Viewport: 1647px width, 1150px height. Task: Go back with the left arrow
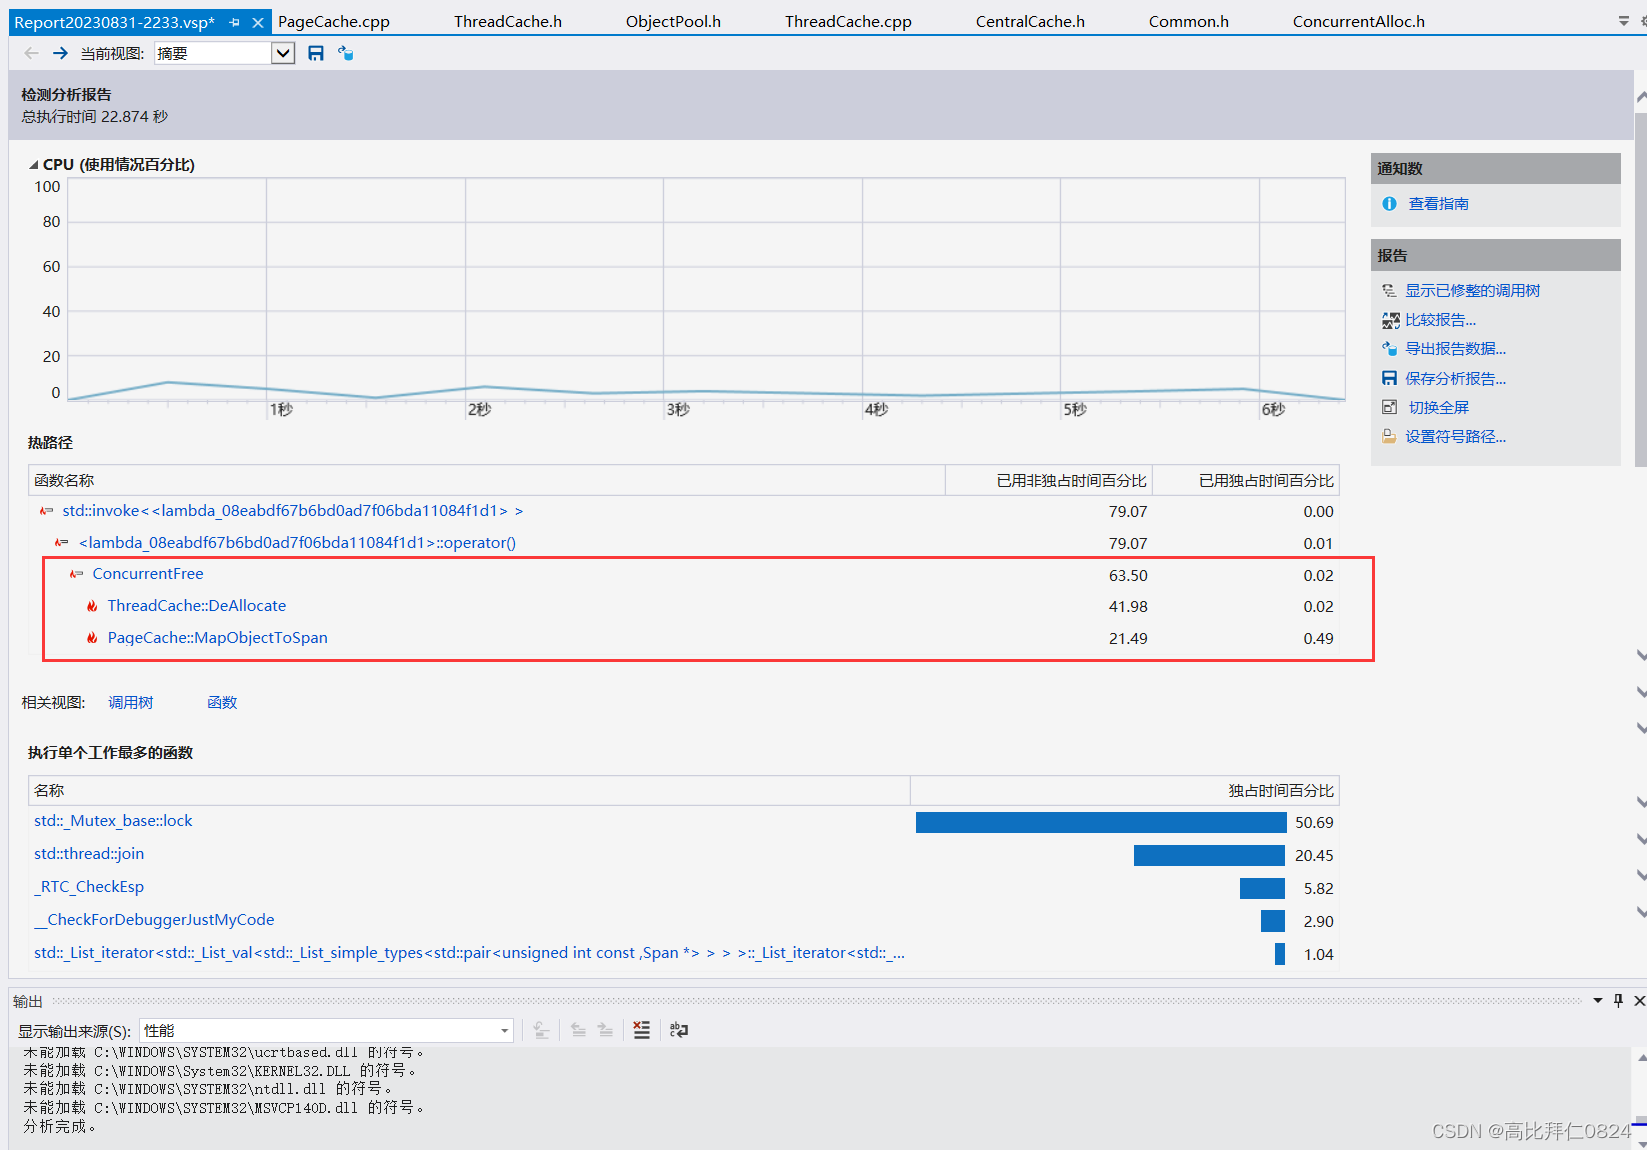(x=31, y=53)
